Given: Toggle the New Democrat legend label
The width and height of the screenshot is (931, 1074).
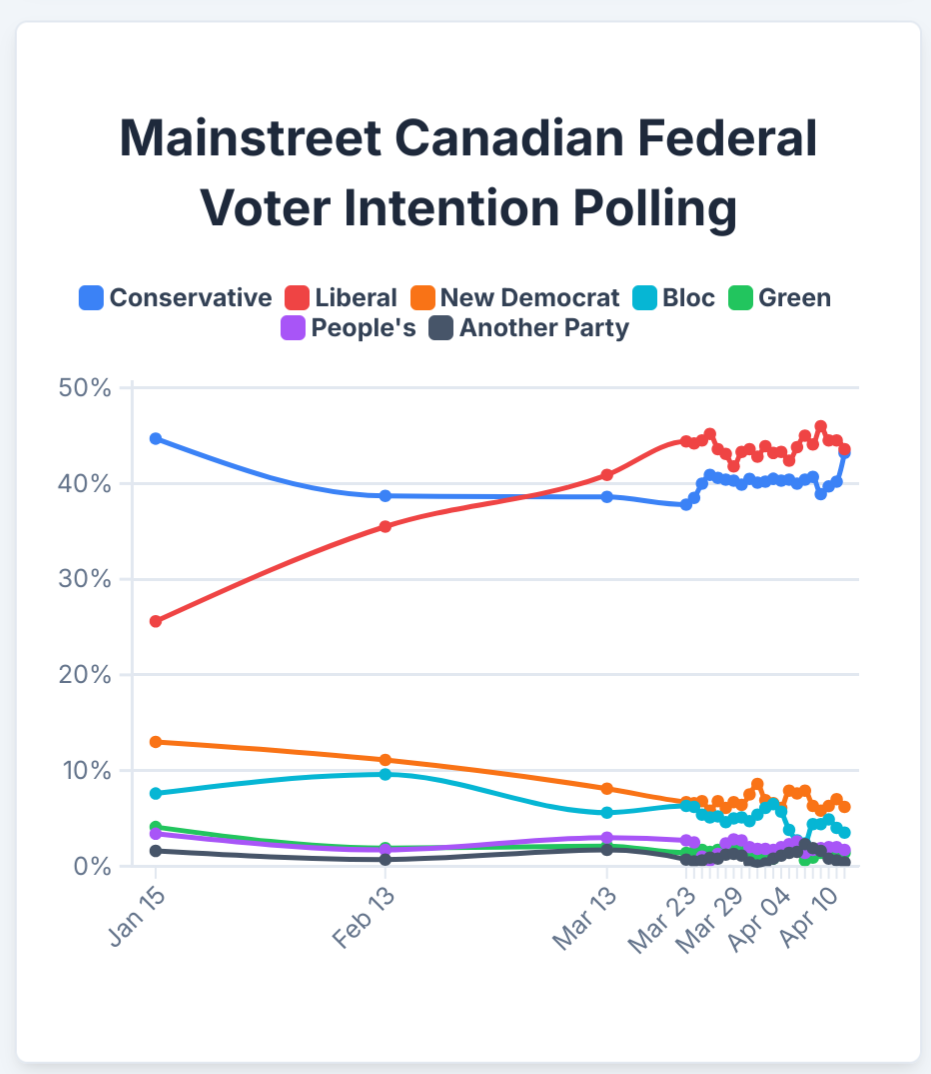Looking at the screenshot, I should tap(530, 297).
